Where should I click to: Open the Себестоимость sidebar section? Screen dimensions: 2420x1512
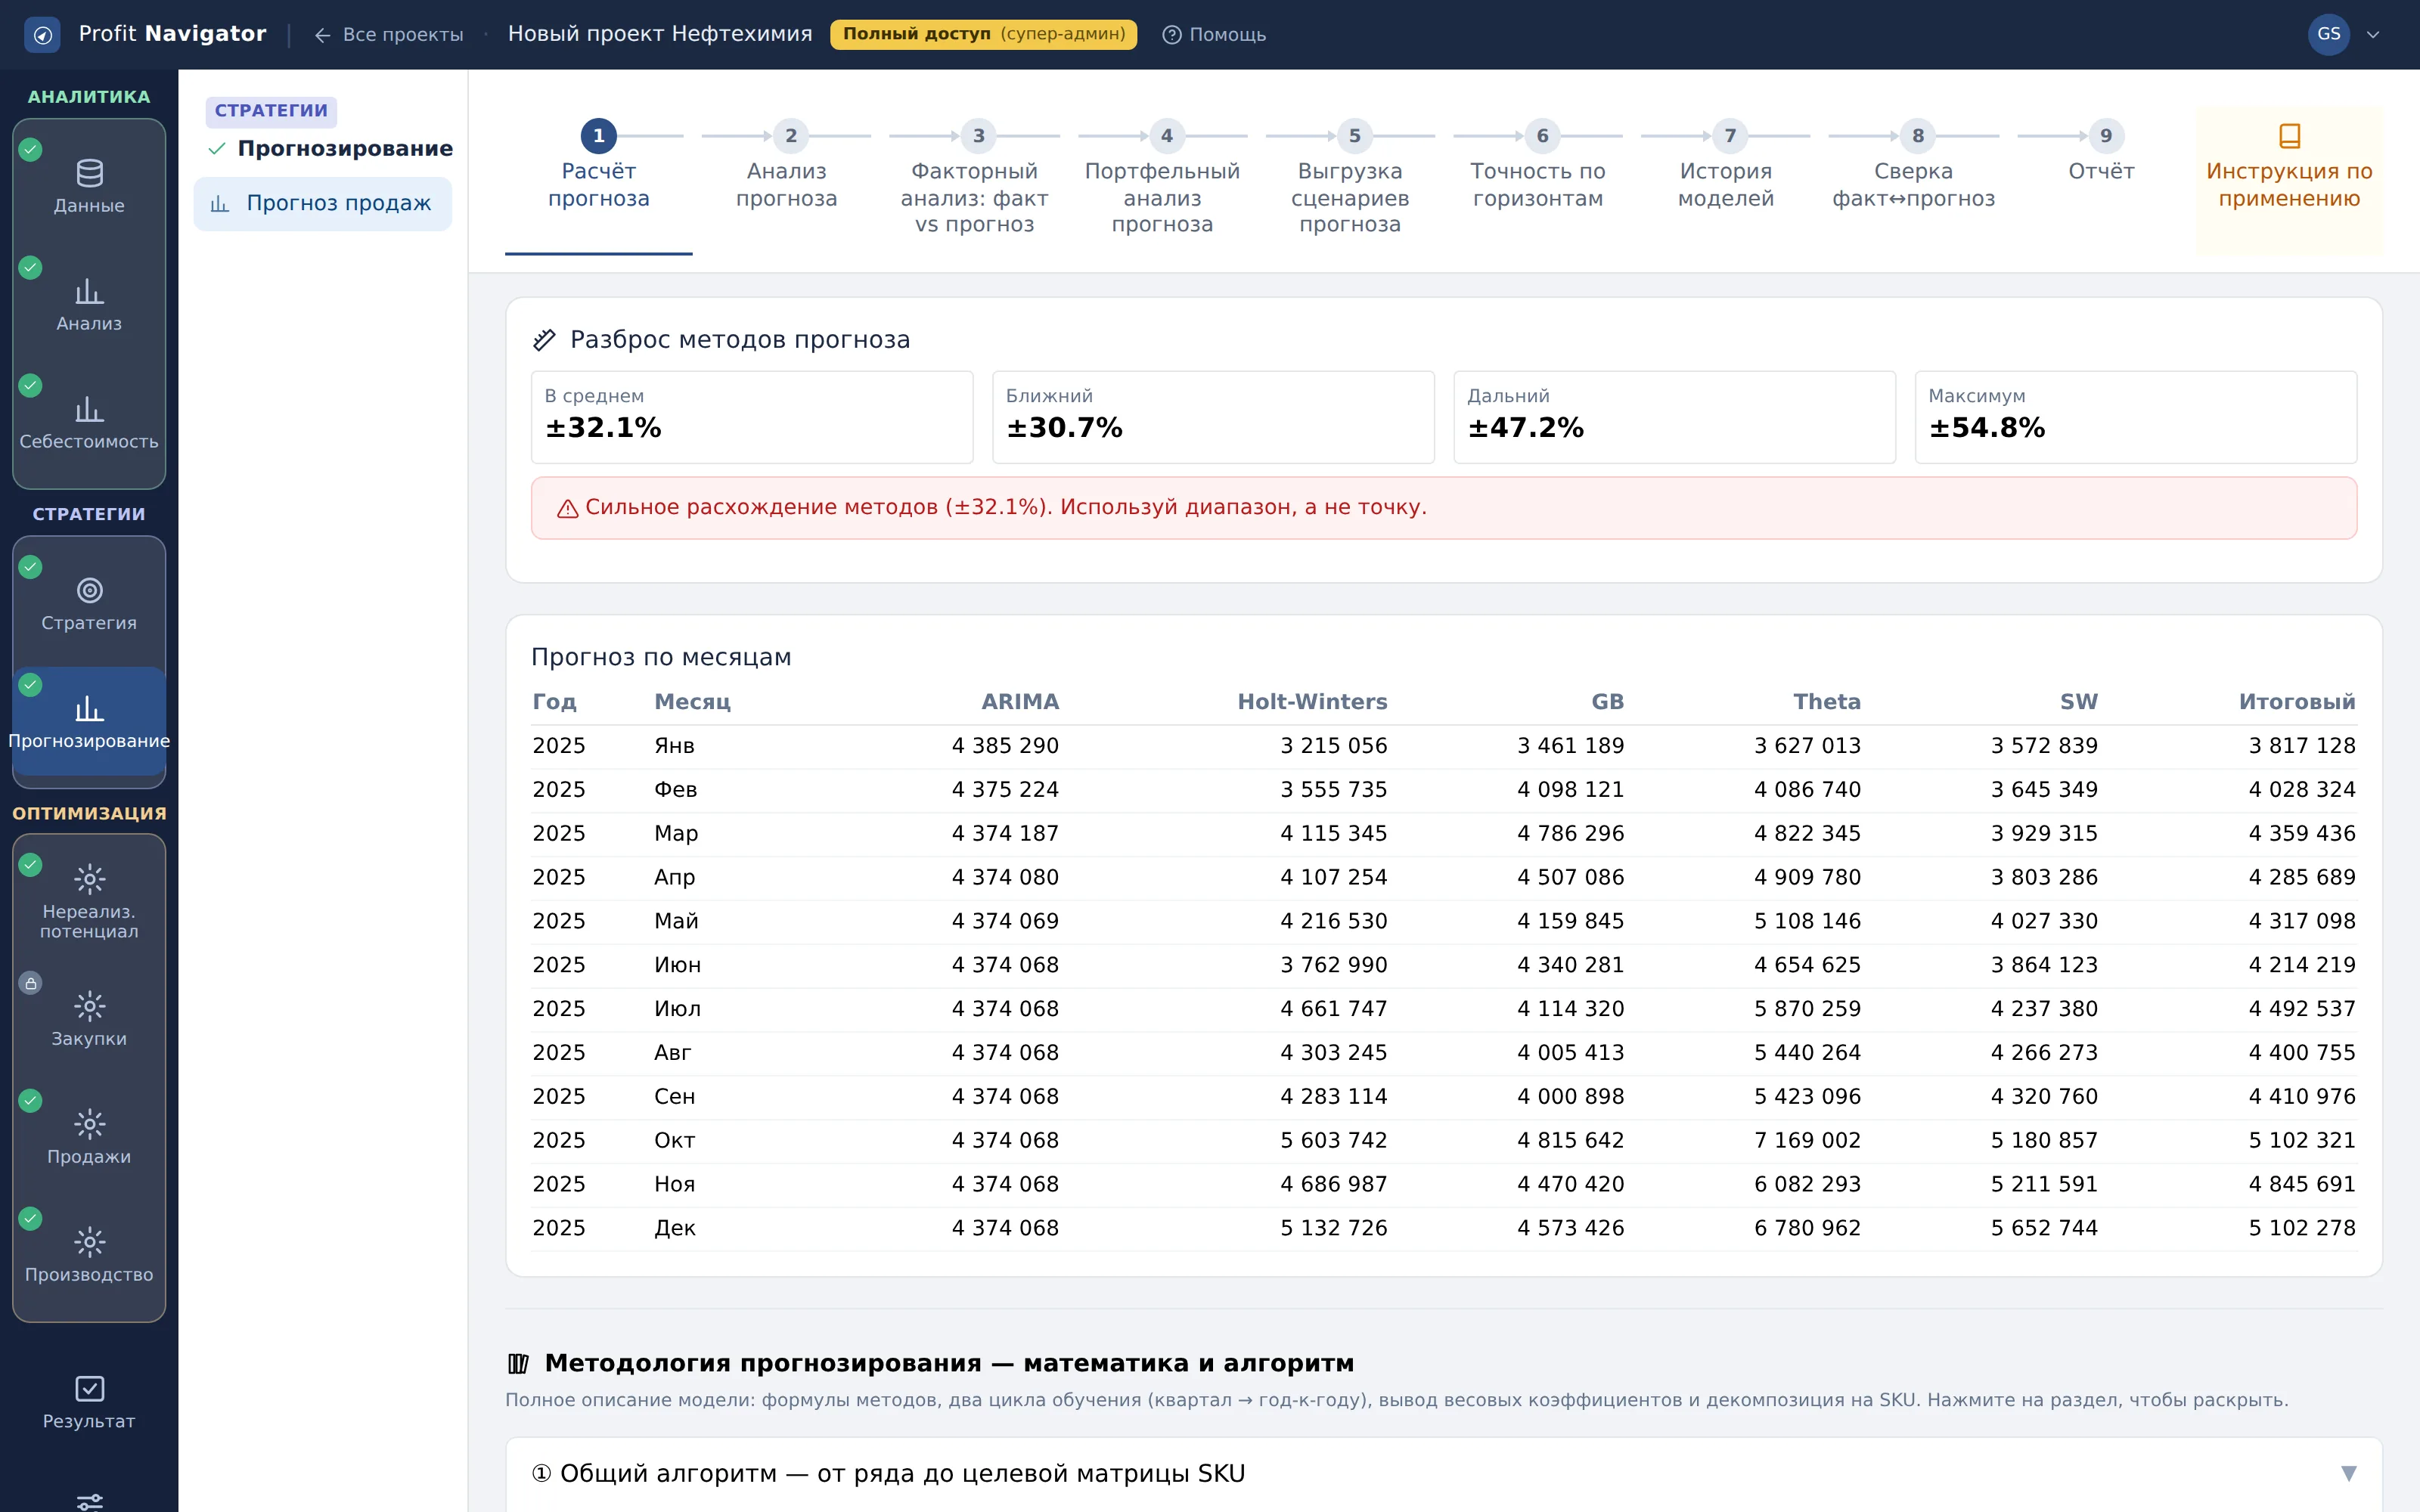pyautogui.click(x=89, y=422)
